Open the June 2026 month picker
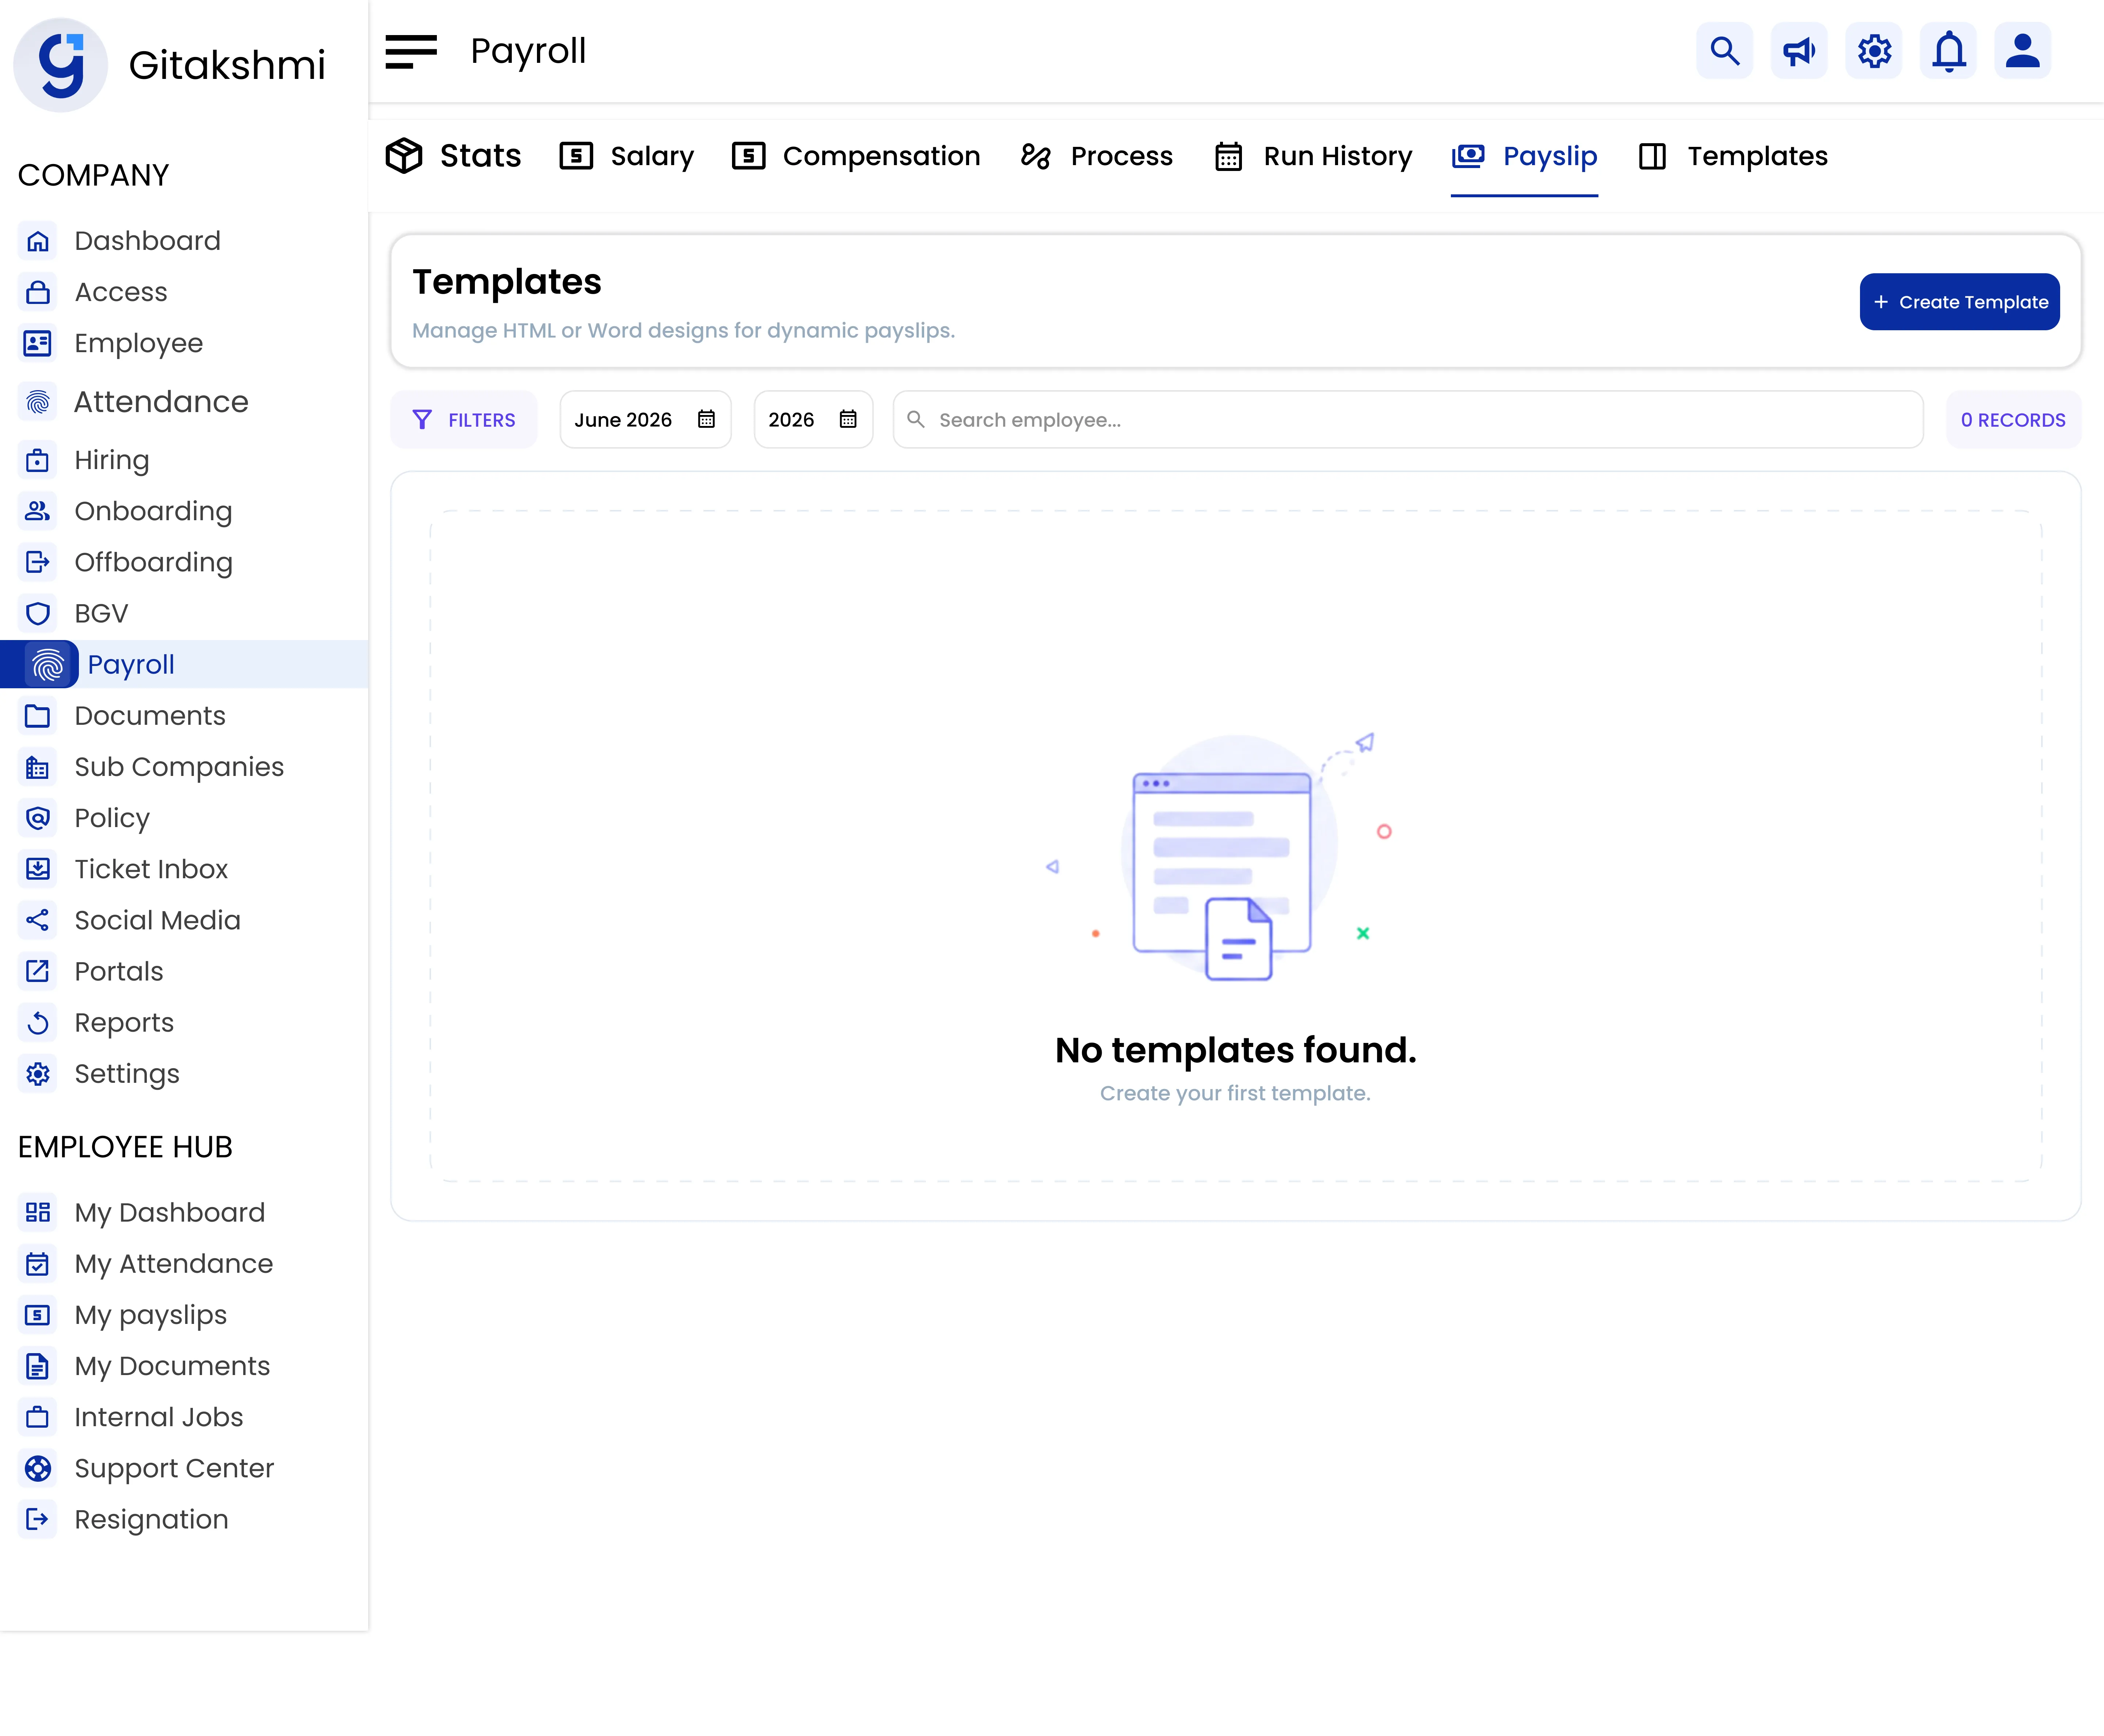This screenshot has height=1736, width=2104. pyautogui.click(x=645, y=420)
